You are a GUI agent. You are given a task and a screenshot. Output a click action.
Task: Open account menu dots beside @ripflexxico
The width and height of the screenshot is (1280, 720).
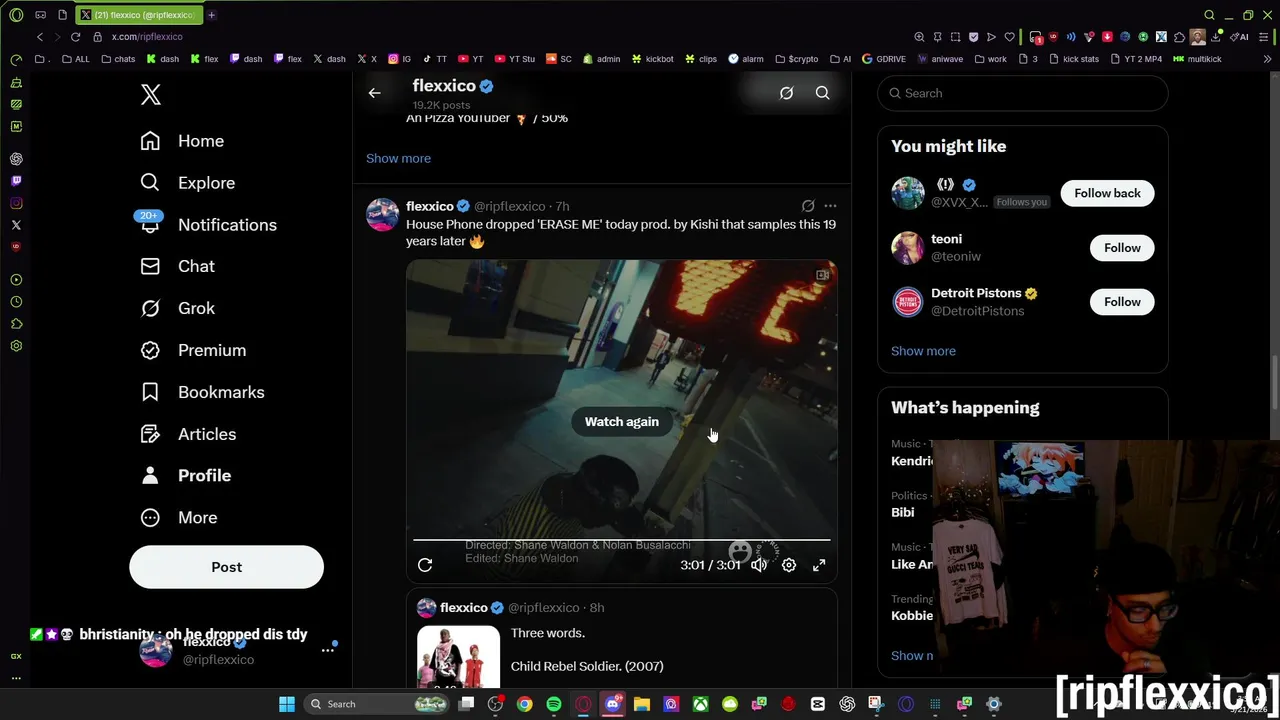click(327, 650)
